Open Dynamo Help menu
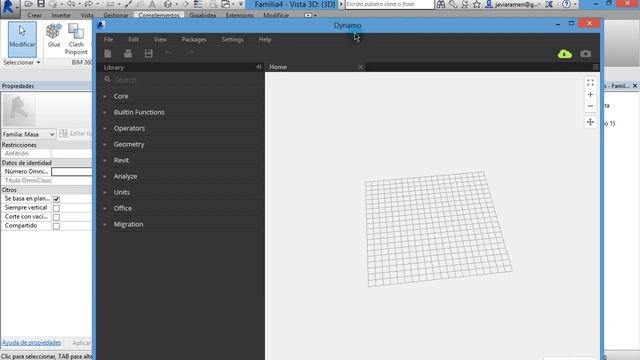Screen dimensions: 640x360 [265, 40]
